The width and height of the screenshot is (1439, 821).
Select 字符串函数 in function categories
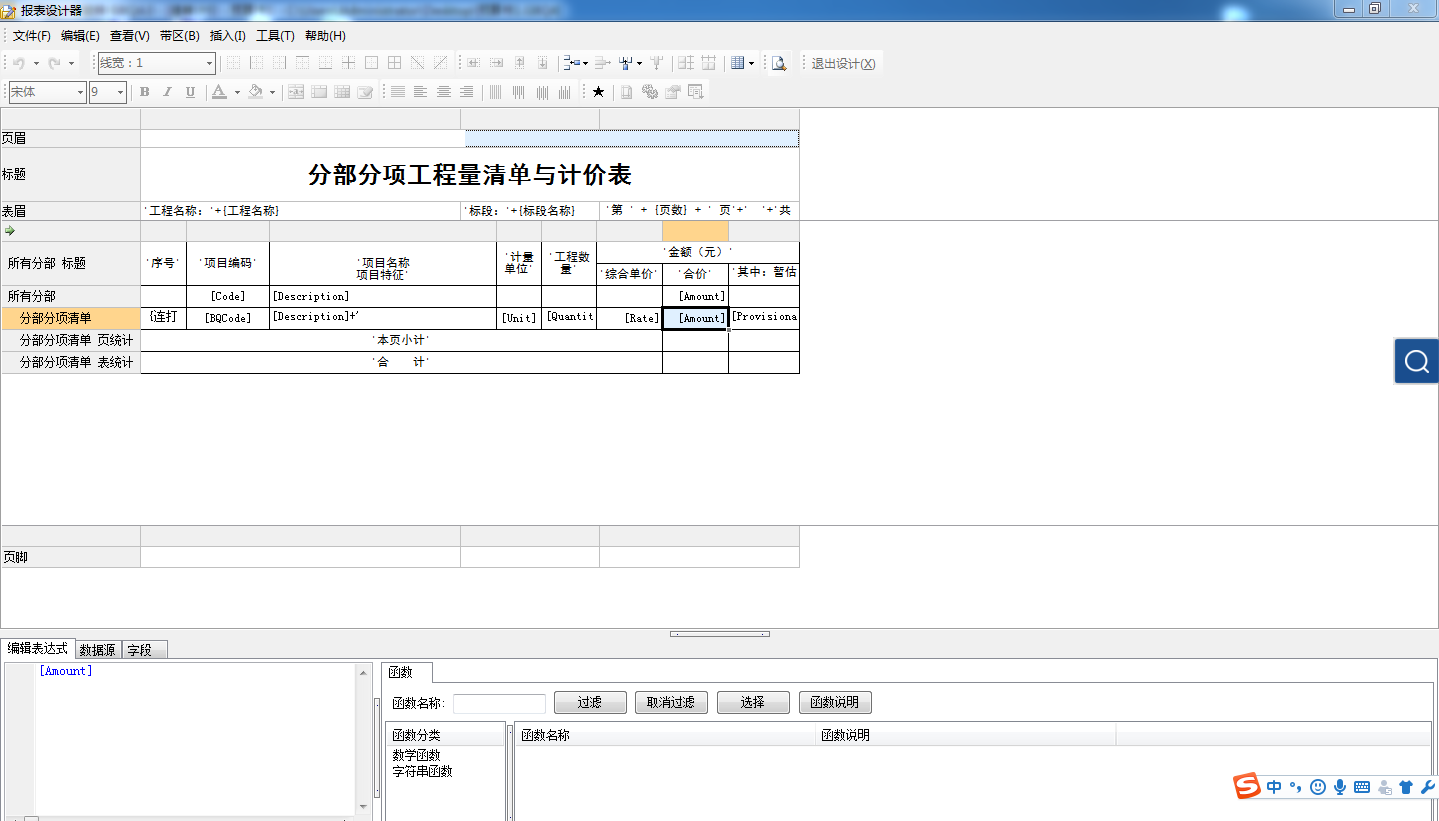pyautogui.click(x=422, y=771)
